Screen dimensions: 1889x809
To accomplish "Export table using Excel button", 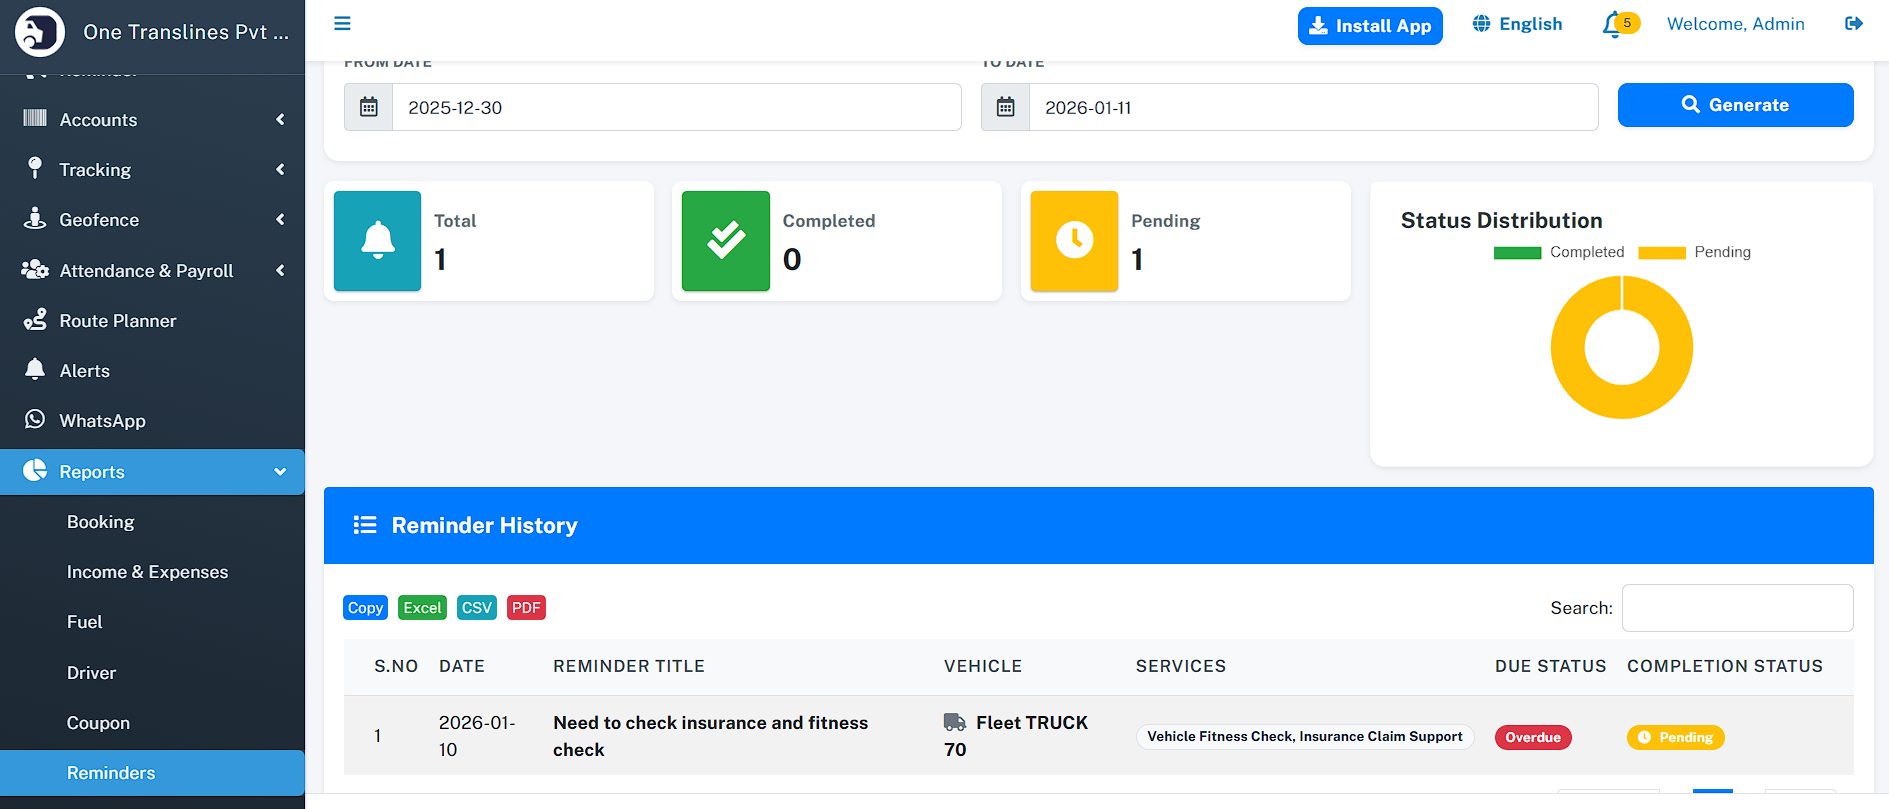I will tap(422, 608).
